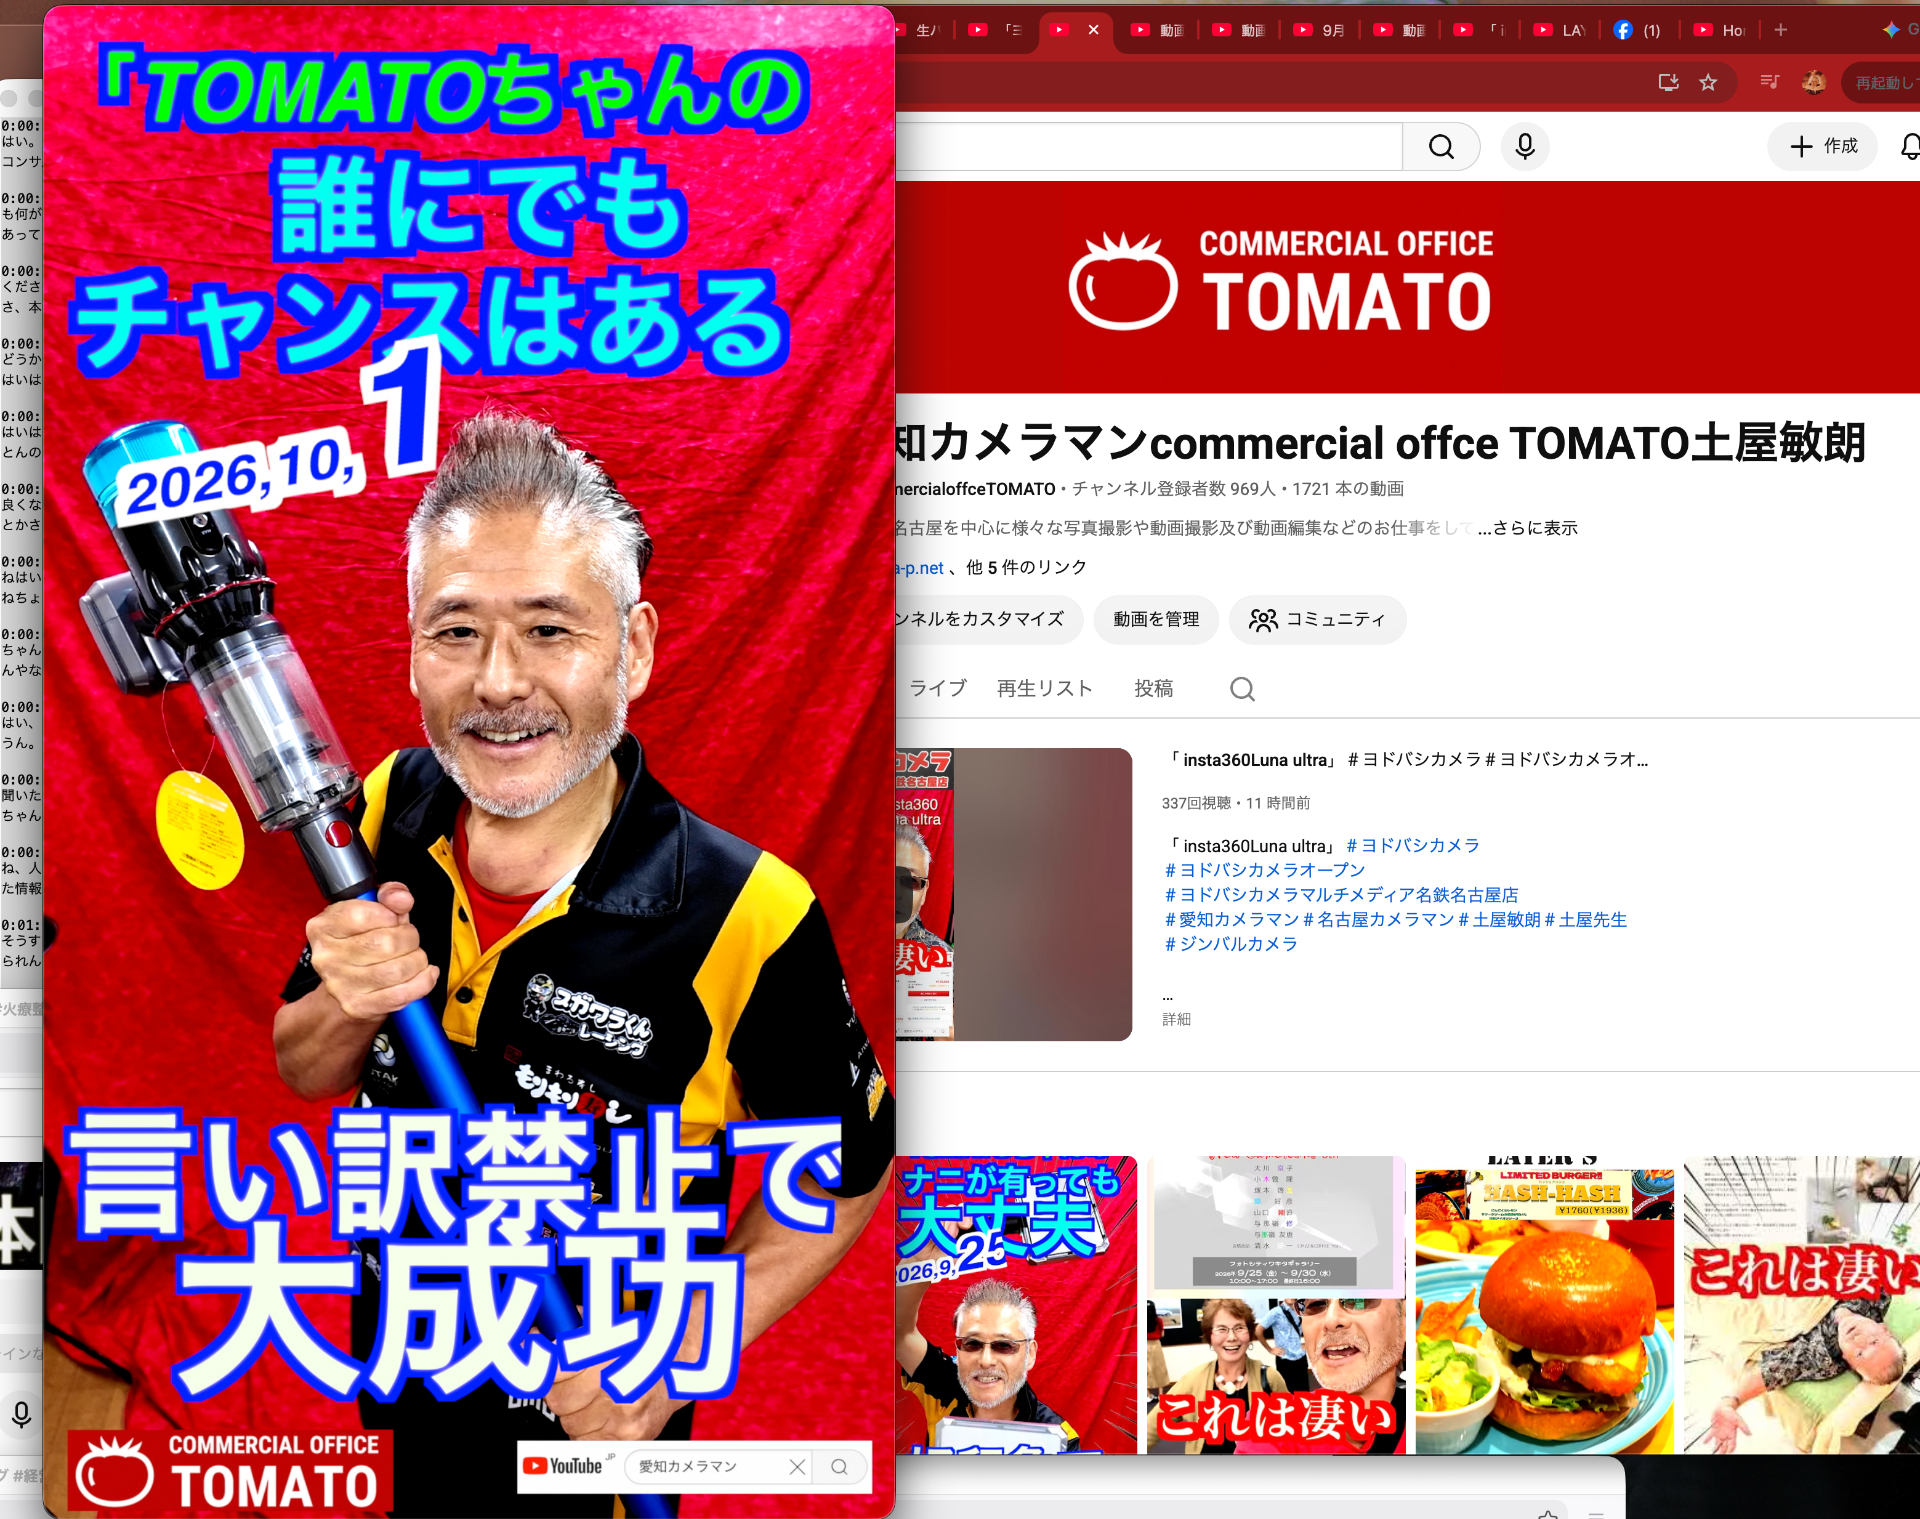Open the featured insta360 video thumbnail

tap(1014, 894)
